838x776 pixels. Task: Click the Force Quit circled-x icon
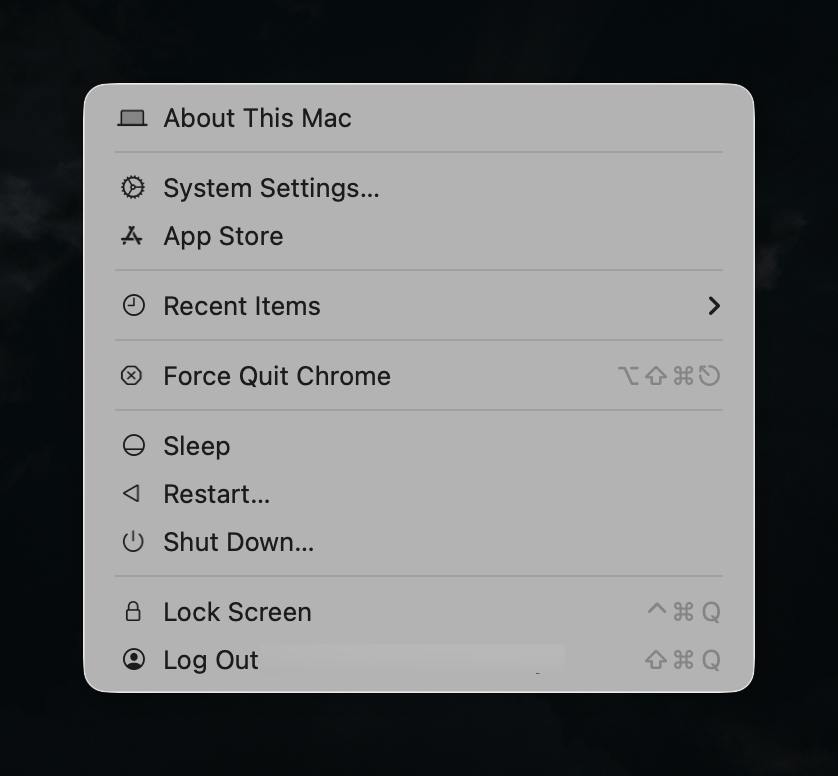coord(132,376)
